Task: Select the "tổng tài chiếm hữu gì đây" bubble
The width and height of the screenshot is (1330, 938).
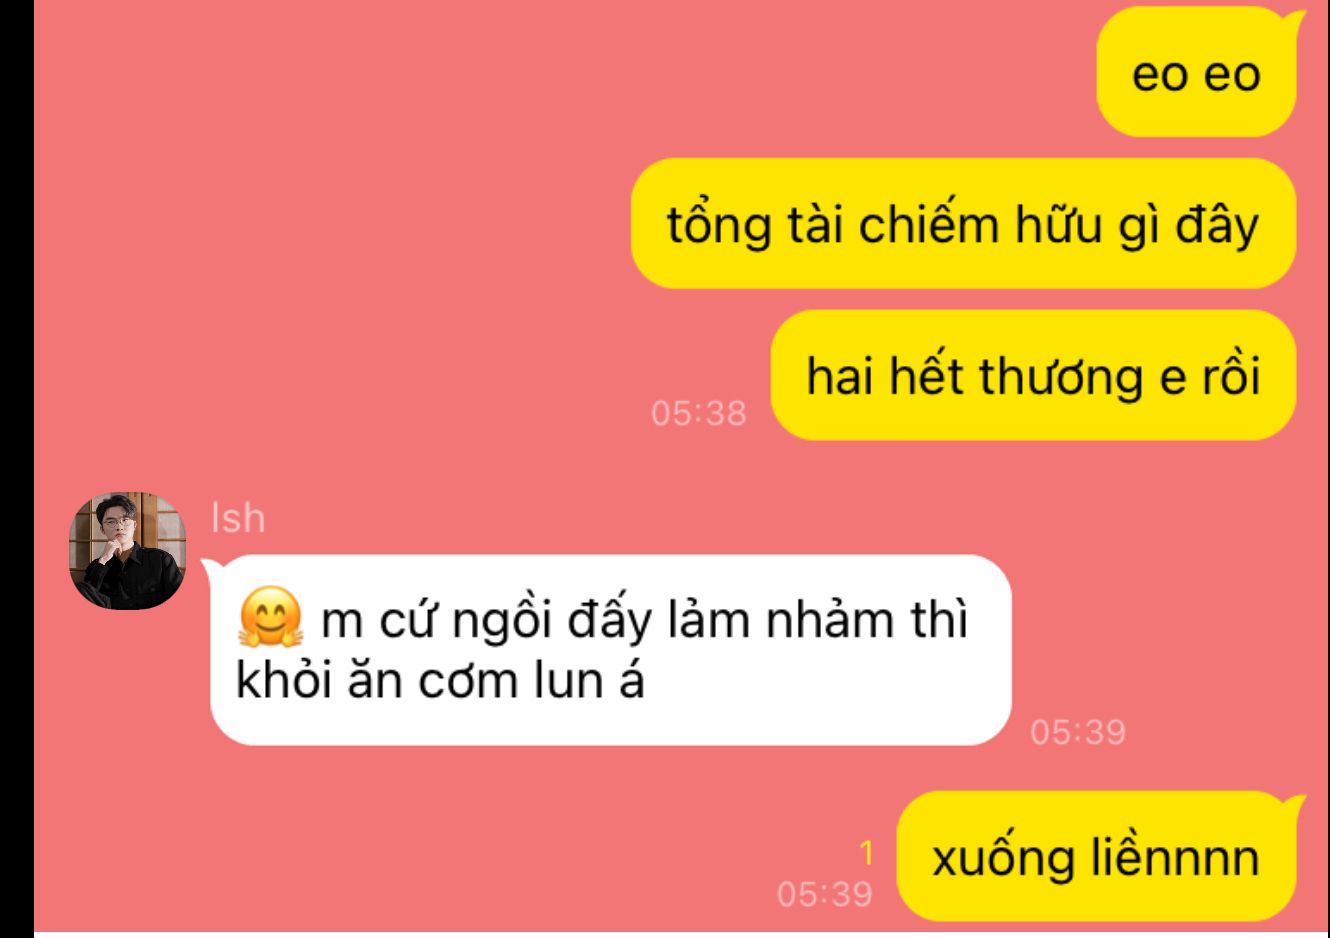Action: (963, 224)
